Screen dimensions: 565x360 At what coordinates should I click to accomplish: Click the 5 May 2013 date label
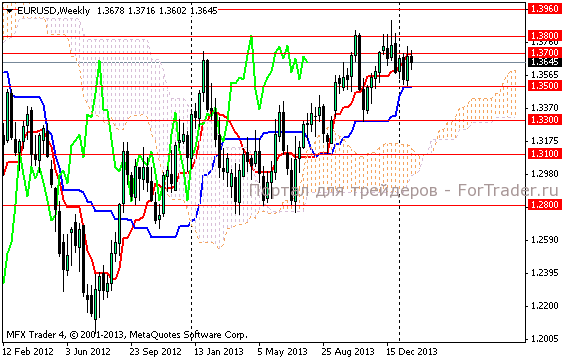pyautogui.click(x=282, y=351)
